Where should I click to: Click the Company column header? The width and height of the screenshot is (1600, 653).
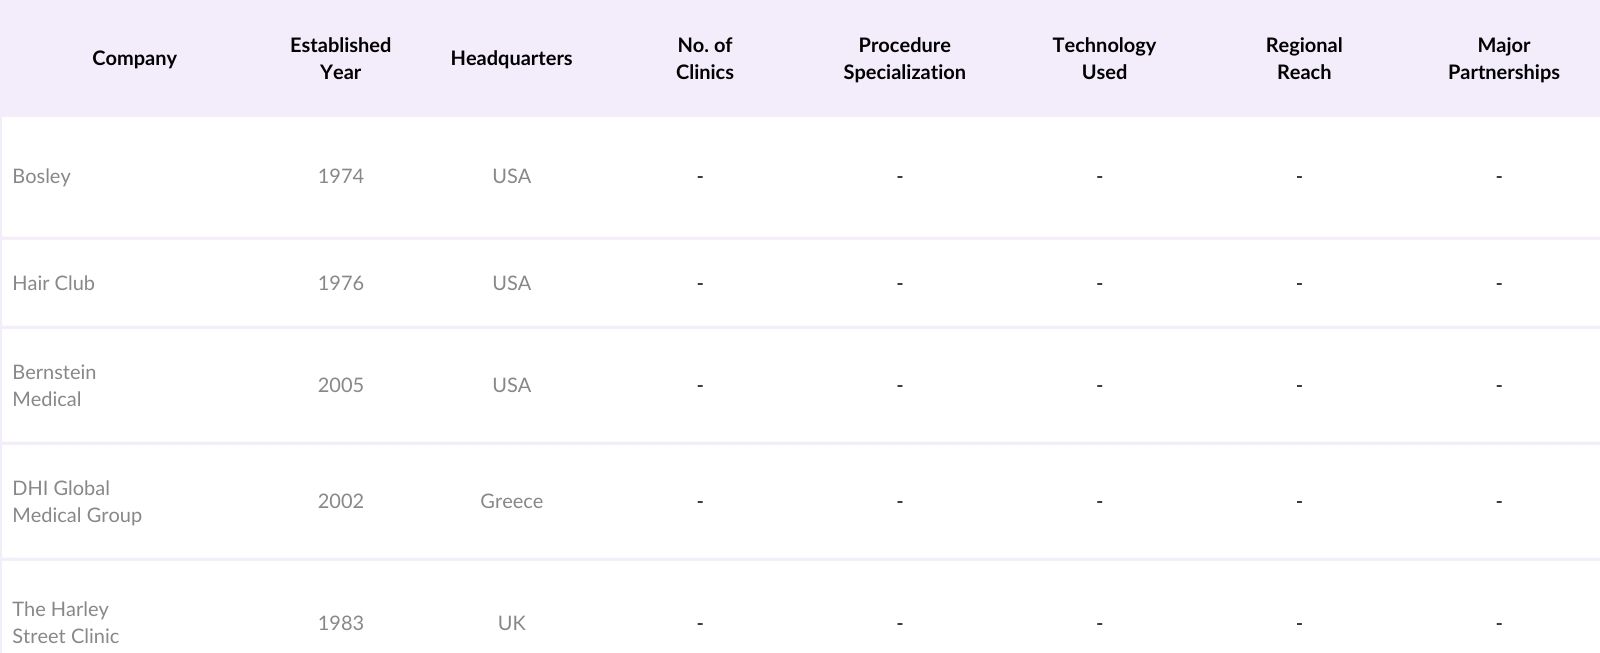coord(134,58)
